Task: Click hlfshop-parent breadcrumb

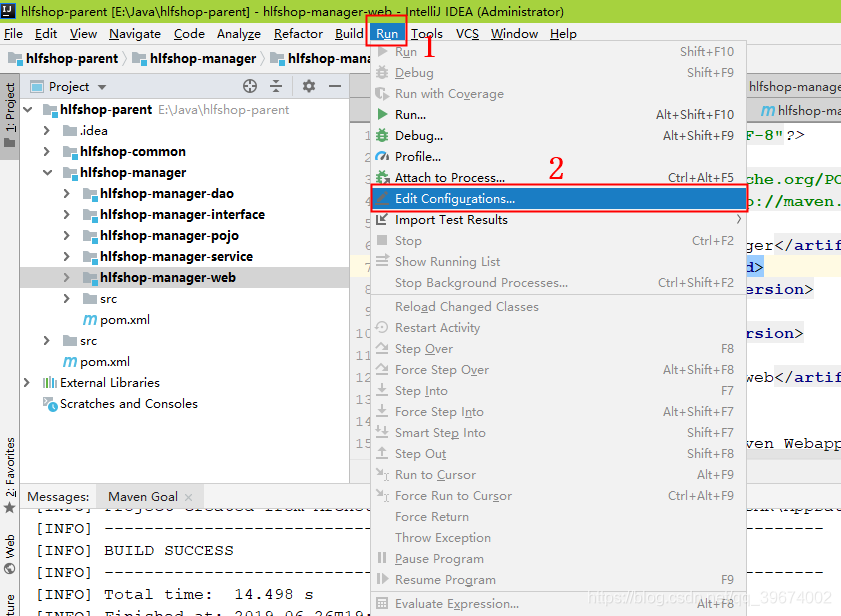Action: [64, 58]
